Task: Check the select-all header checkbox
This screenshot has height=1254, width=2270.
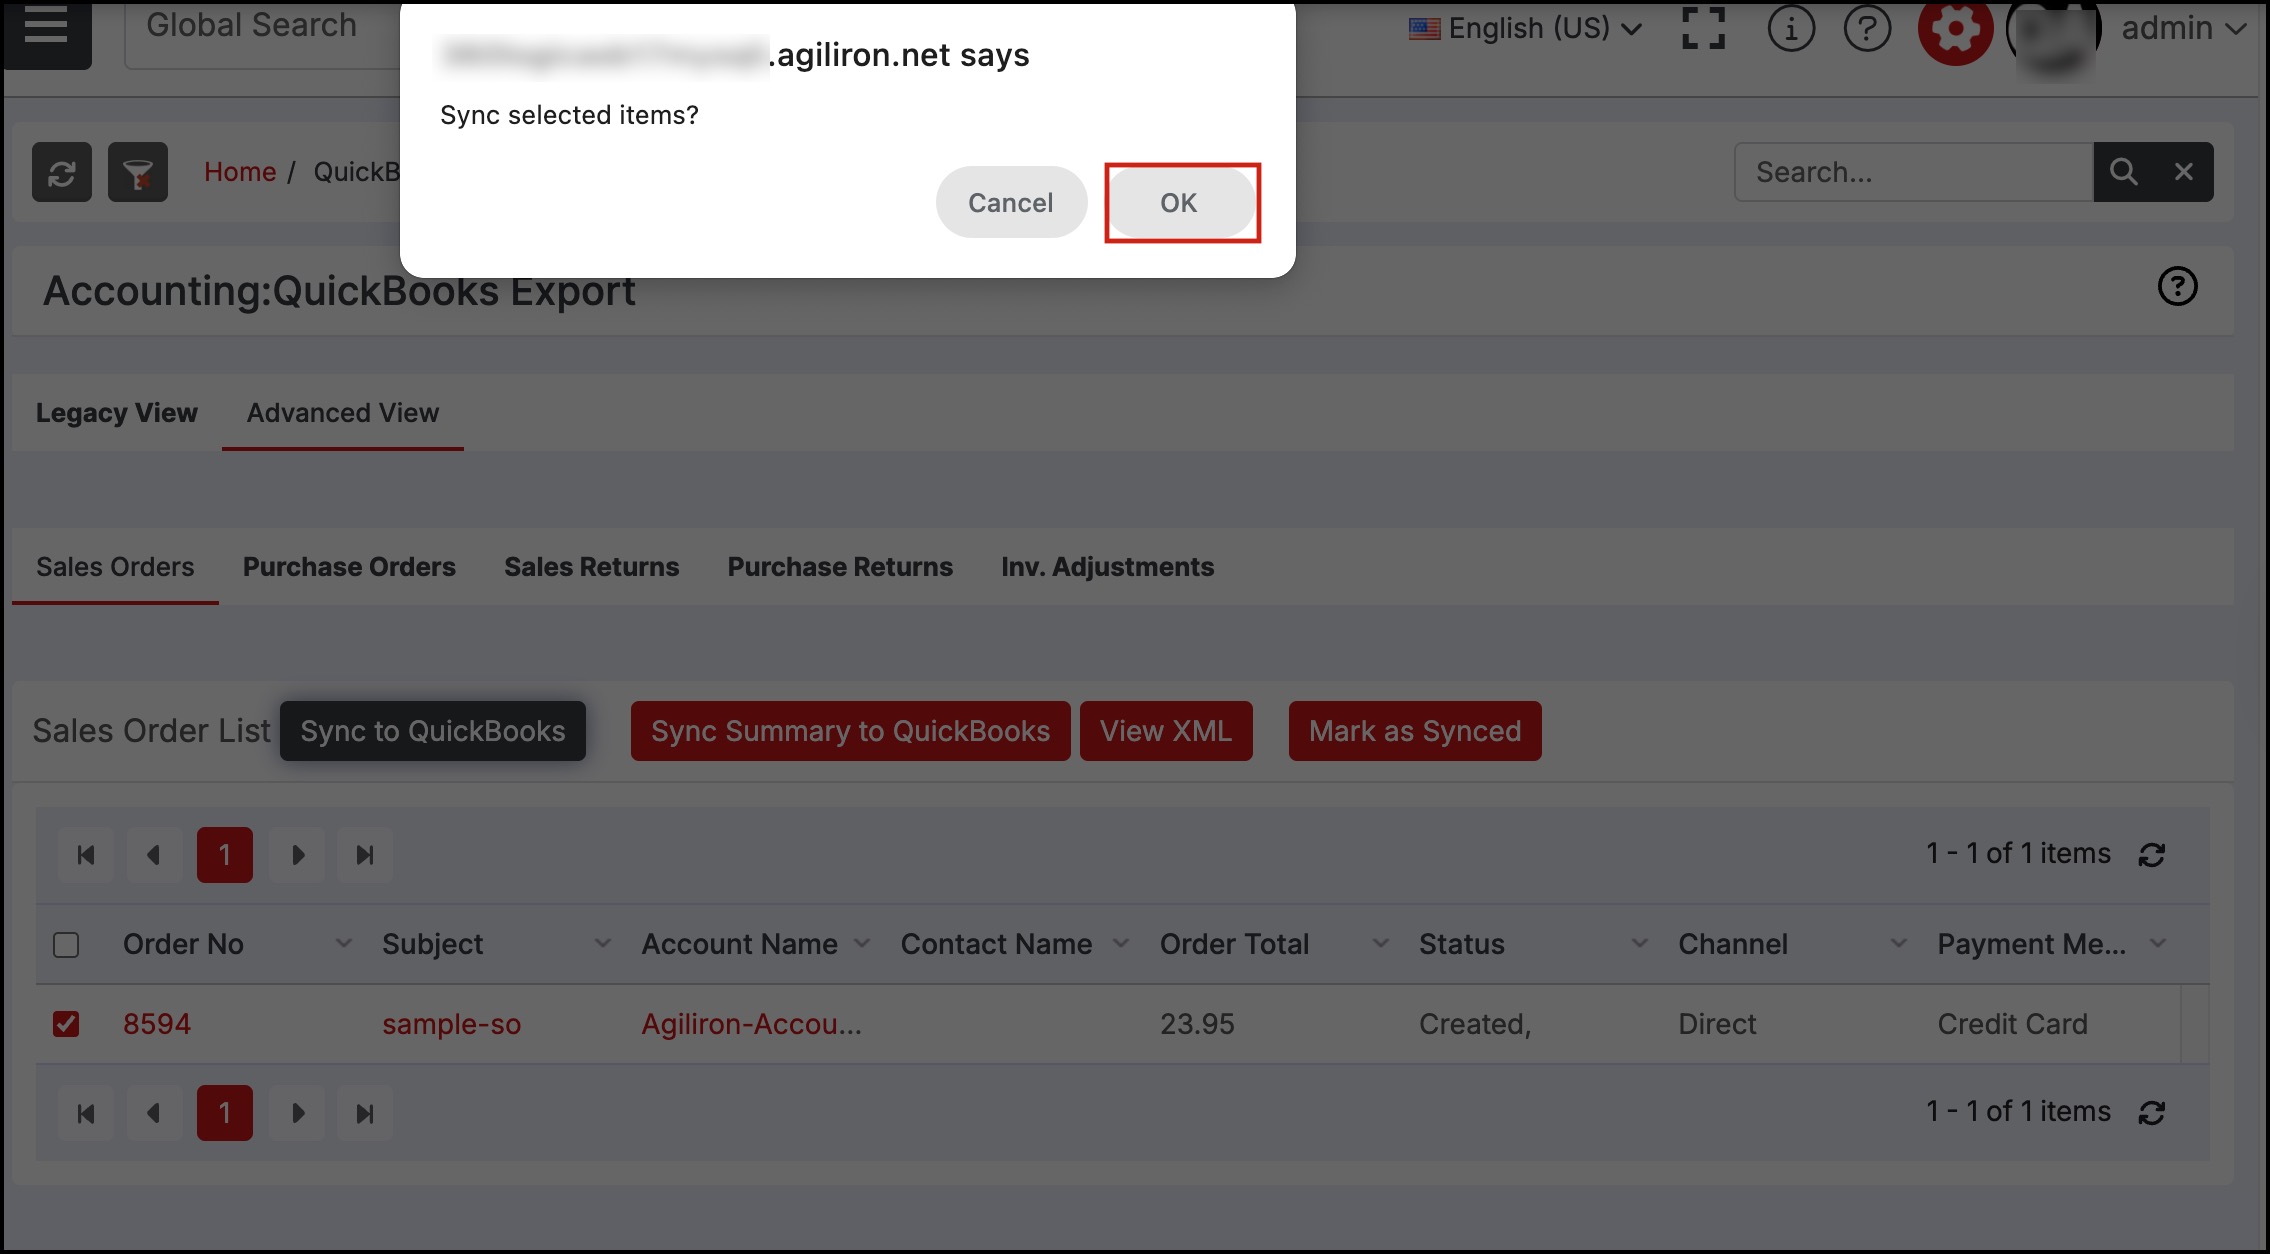Action: click(x=66, y=945)
